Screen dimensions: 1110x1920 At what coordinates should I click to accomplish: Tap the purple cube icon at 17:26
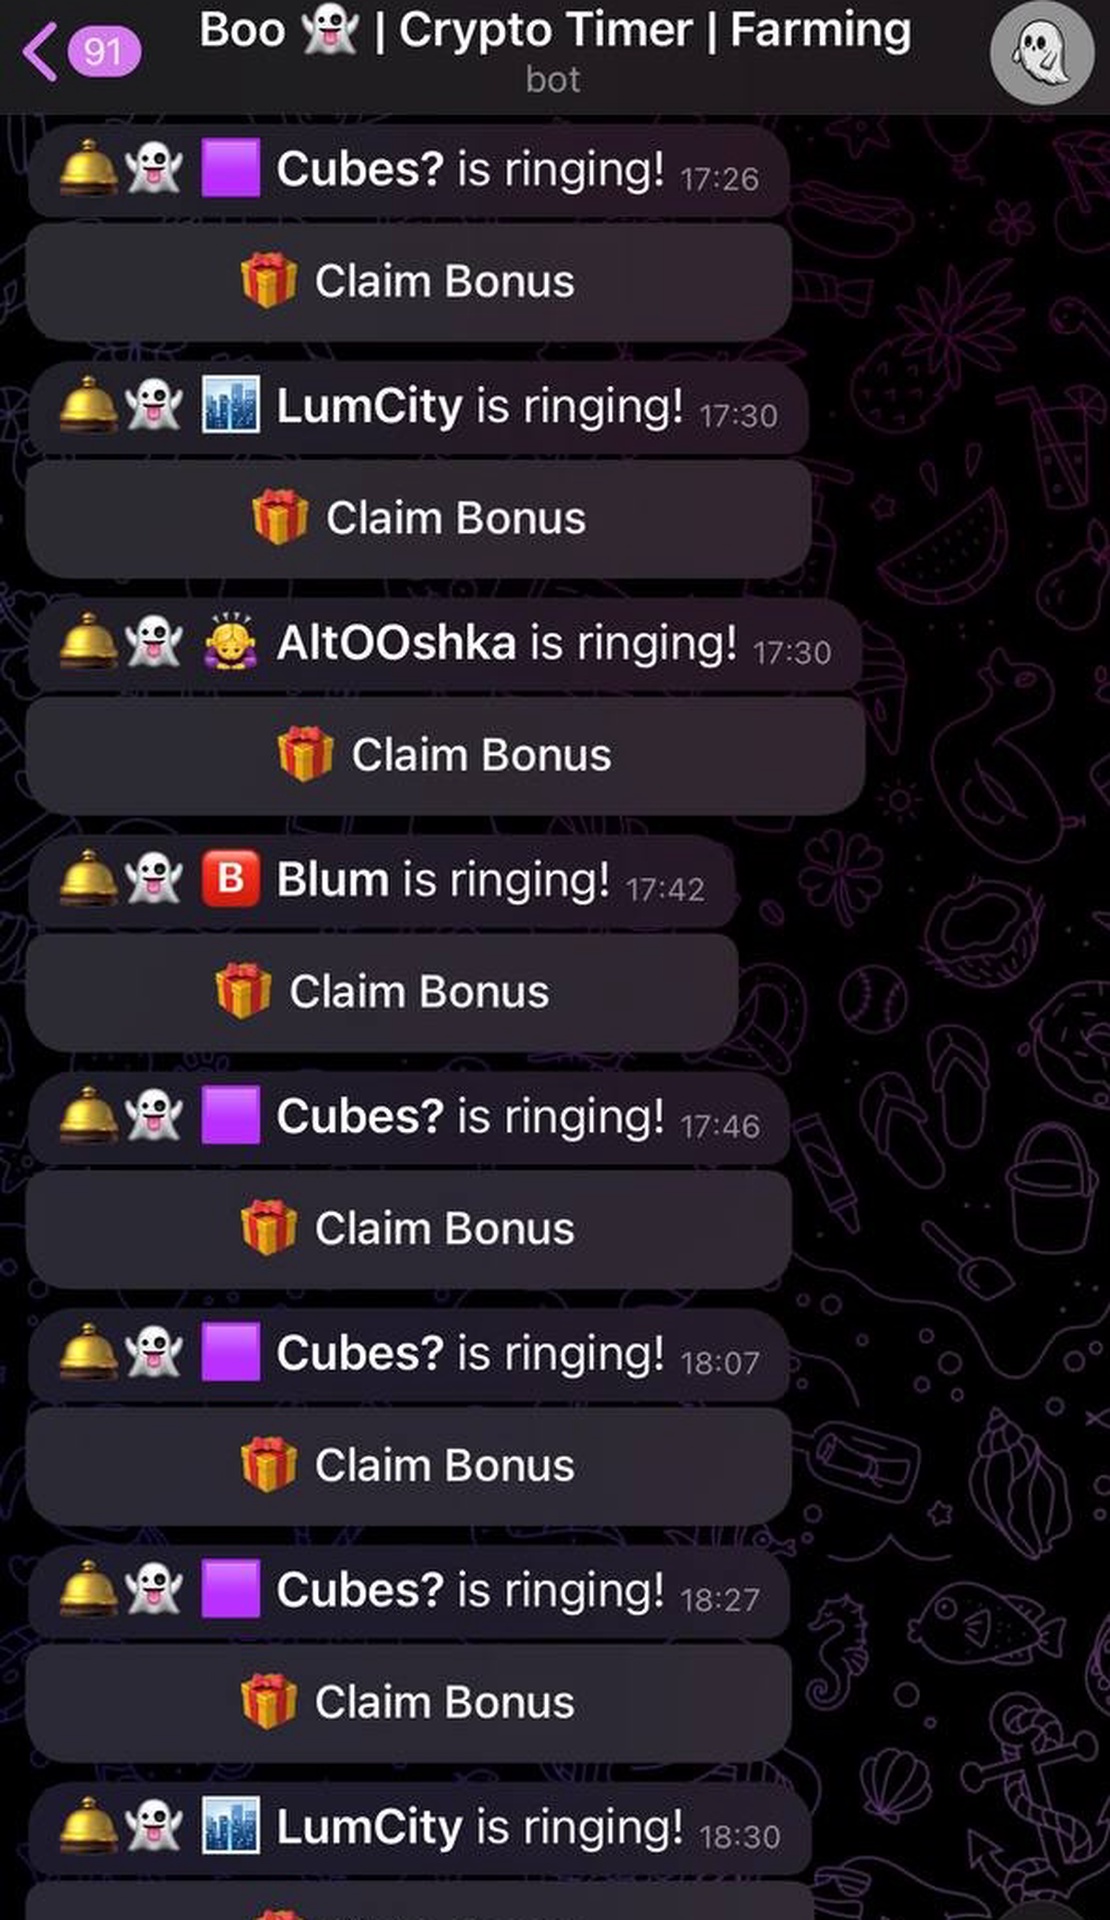[x=231, y=168]
